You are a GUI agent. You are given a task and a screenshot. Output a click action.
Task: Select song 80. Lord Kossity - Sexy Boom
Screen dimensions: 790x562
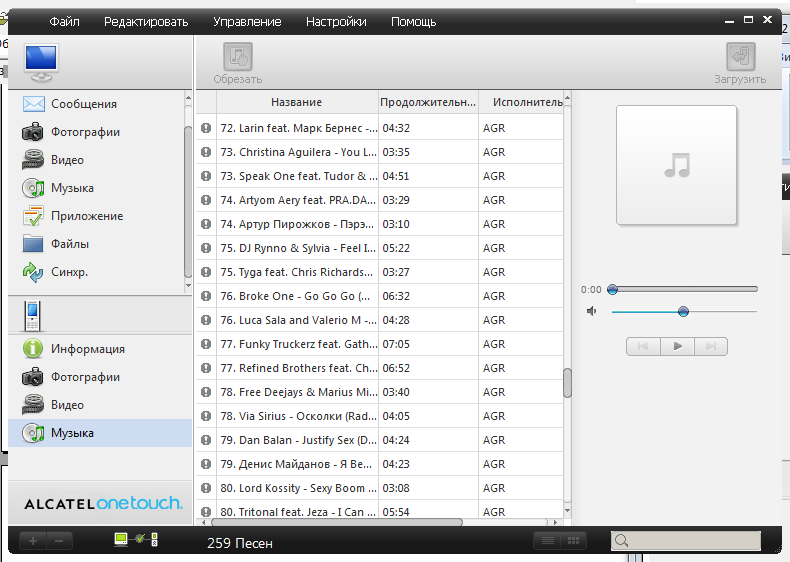[x=379, y=488]
